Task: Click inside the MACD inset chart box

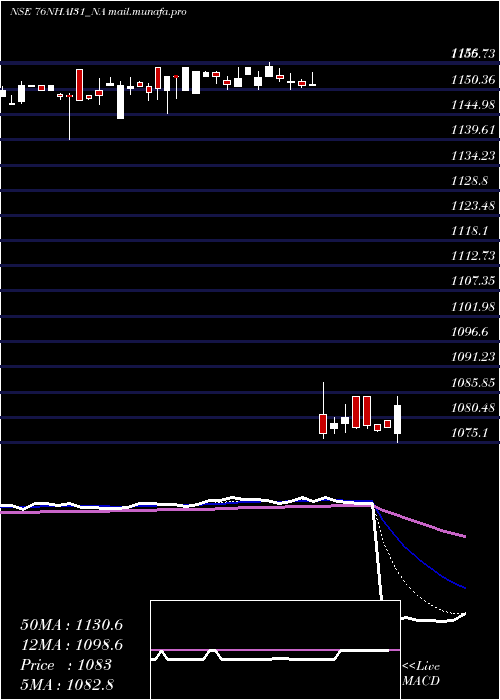Action: click(275, 650)
